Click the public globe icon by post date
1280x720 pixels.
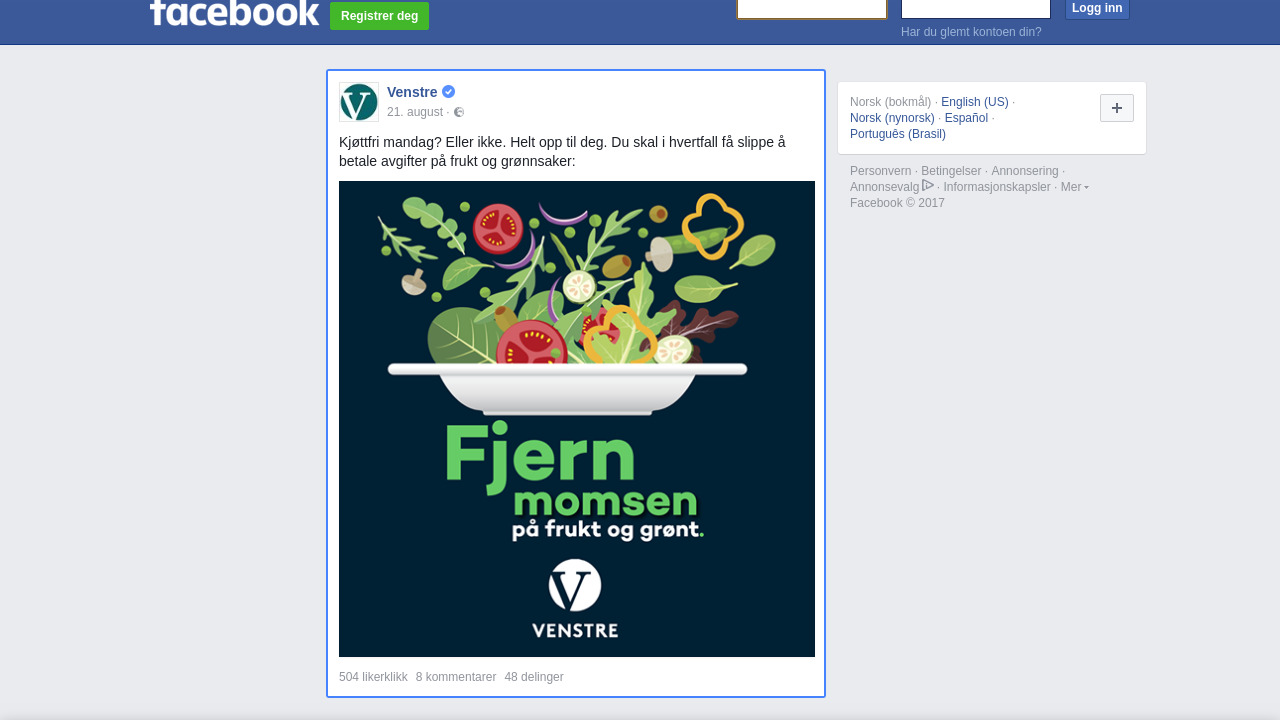[459, 112]
